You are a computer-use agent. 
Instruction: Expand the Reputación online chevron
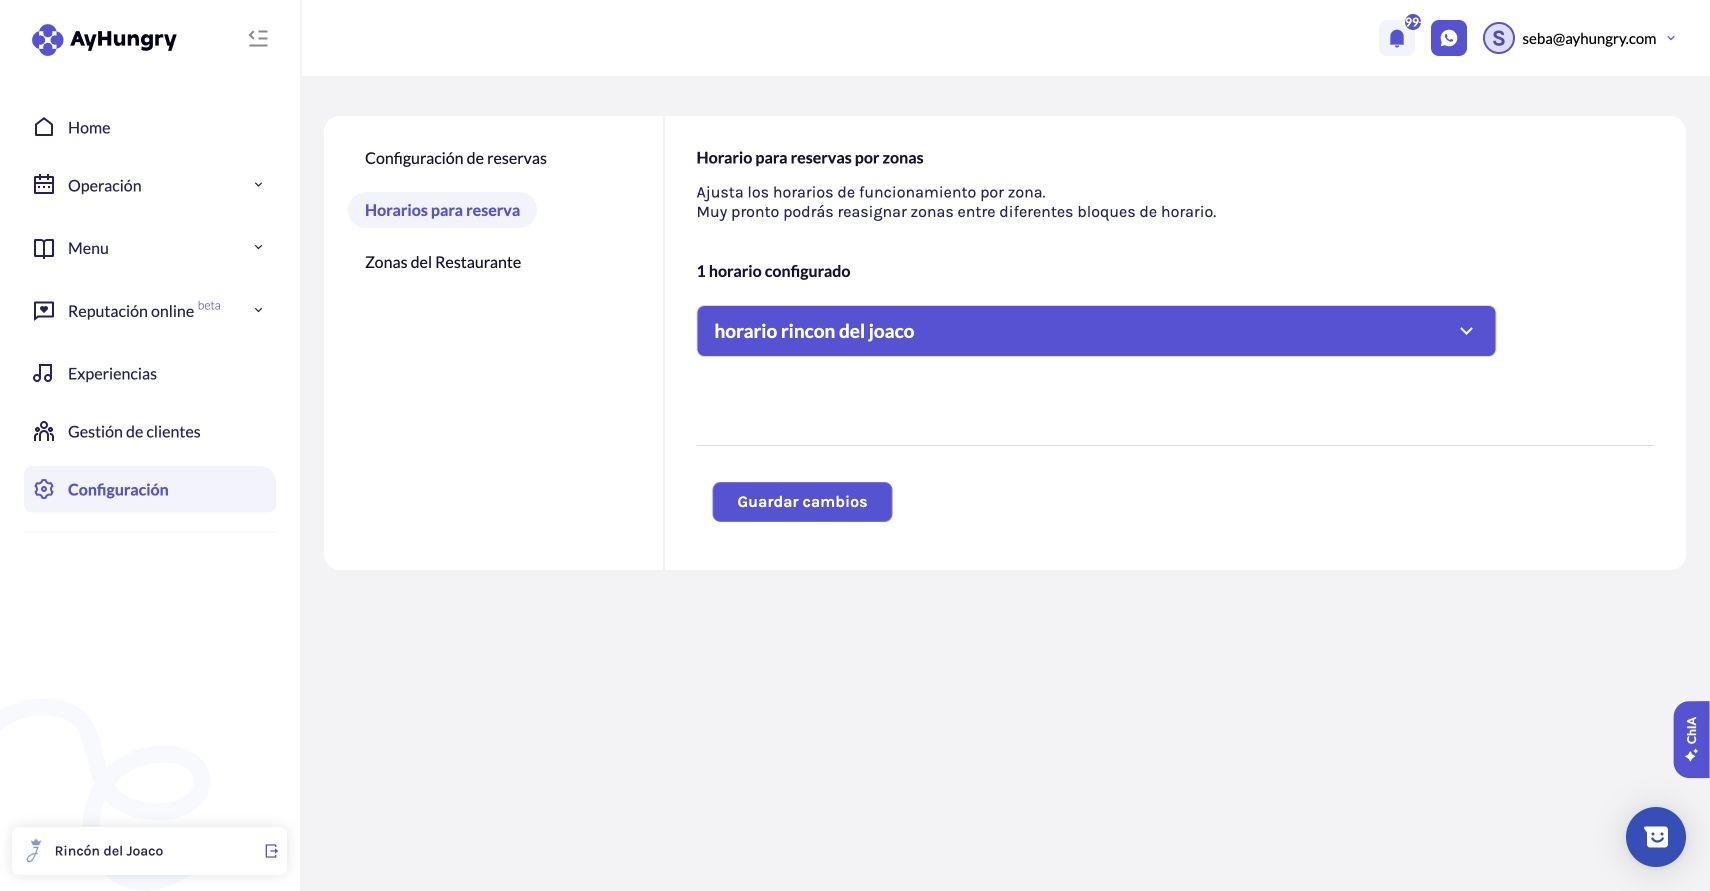258,311
